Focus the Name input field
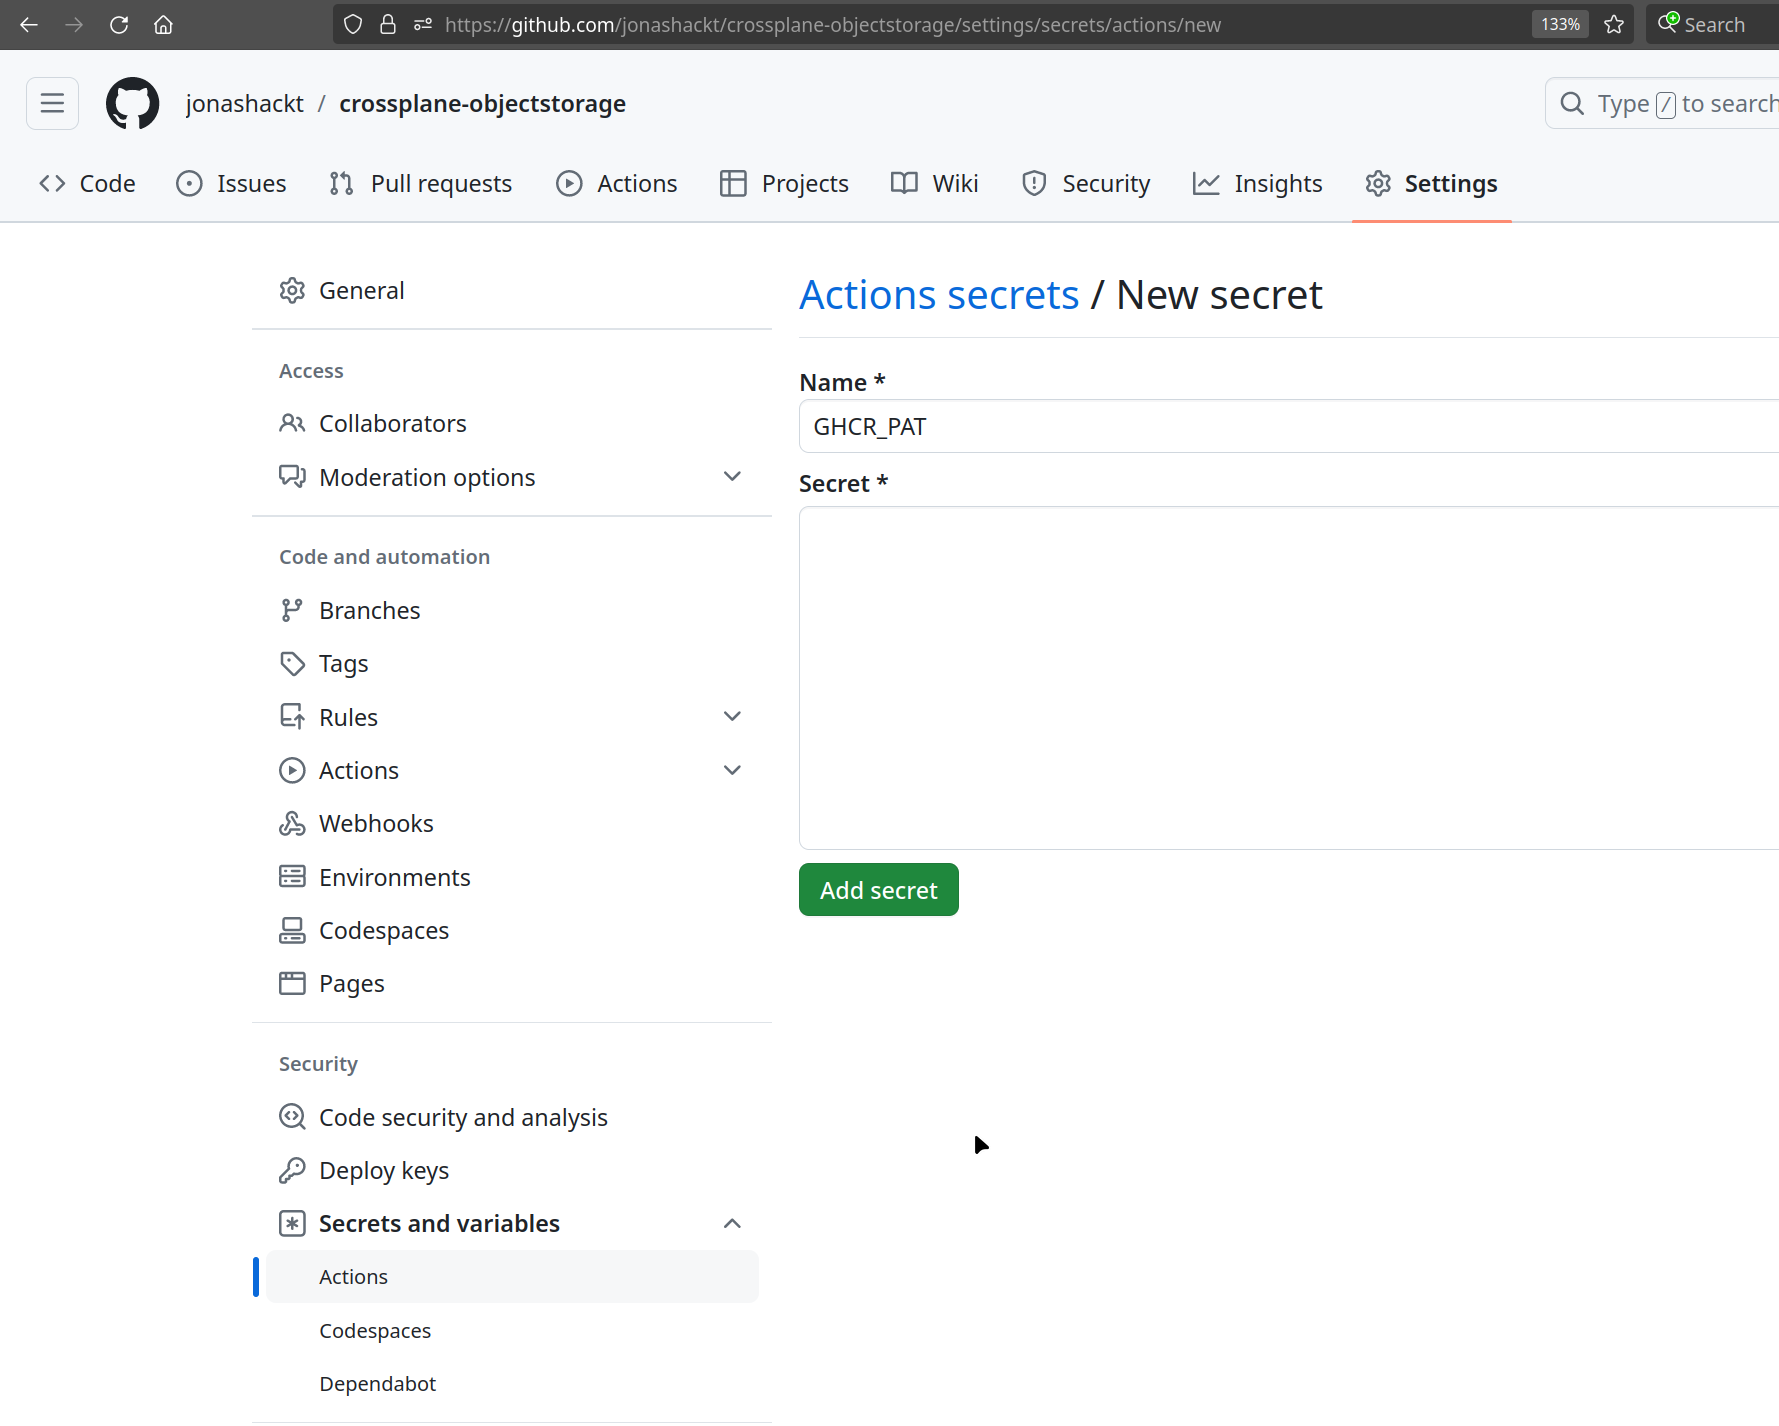Image resolution: width=1779 pixels, height=1426 pixels. pyautogui.click(x=1289, y=427)
